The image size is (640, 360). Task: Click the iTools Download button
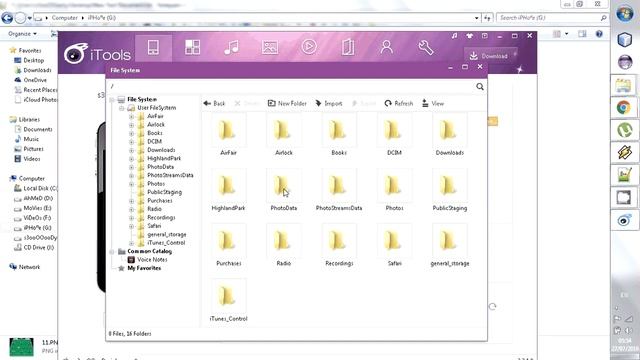click(x=491, y=56)
